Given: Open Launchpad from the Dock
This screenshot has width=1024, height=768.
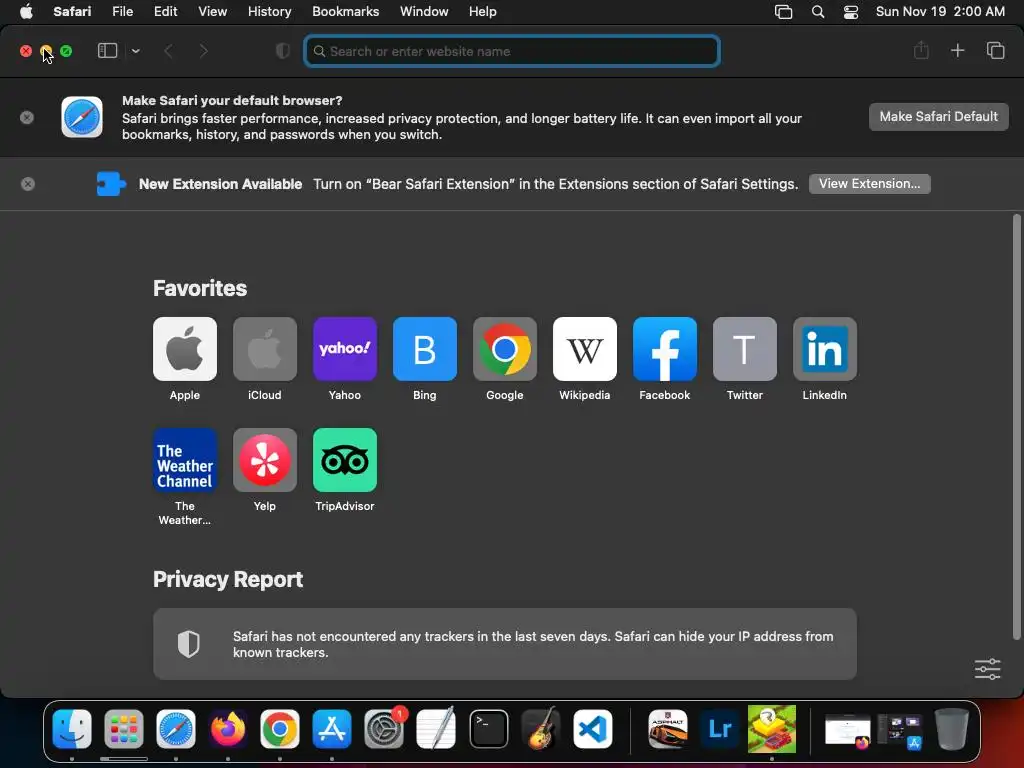Looking at the screenshot, I should (124, 728).
